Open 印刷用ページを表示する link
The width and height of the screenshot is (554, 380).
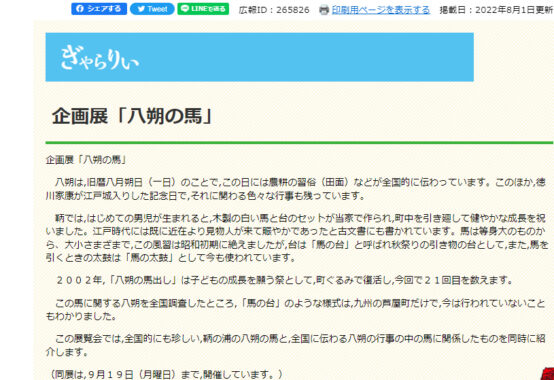tap(381, 10)
